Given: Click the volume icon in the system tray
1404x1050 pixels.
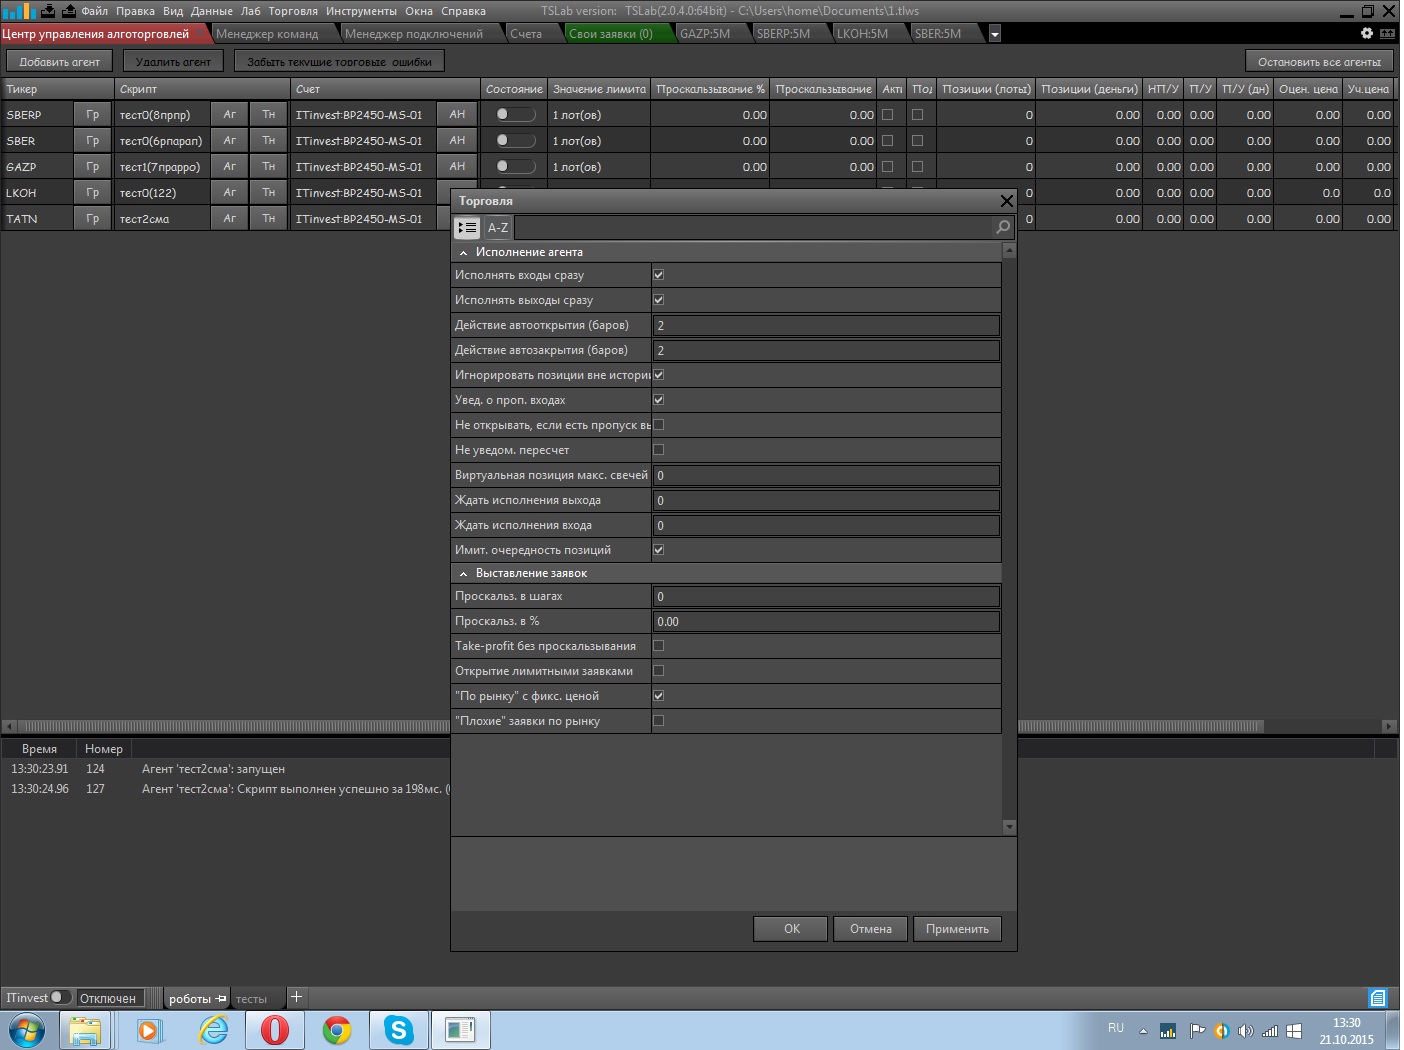Looking at the screenshot, I should click(1245, 1031).
